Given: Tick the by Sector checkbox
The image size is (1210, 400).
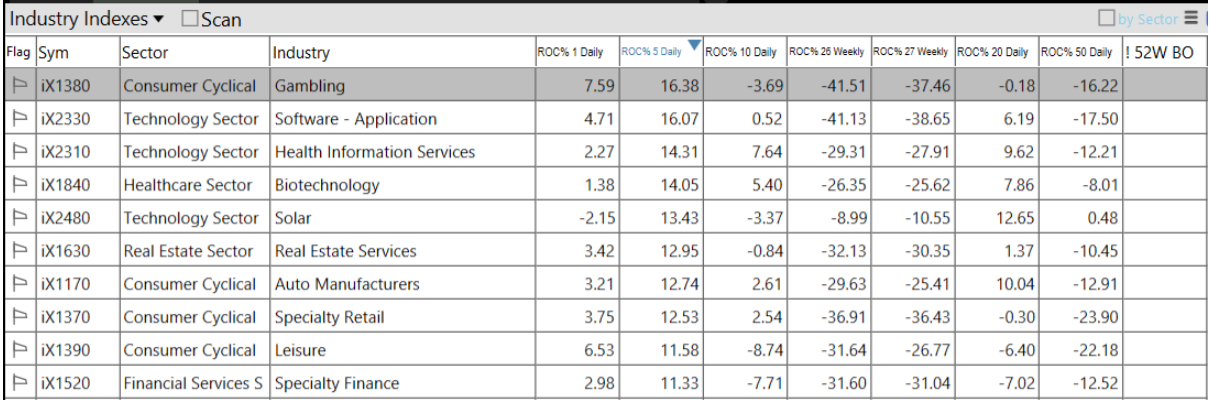Looking at the screenshot, I should click(1107, 18).
